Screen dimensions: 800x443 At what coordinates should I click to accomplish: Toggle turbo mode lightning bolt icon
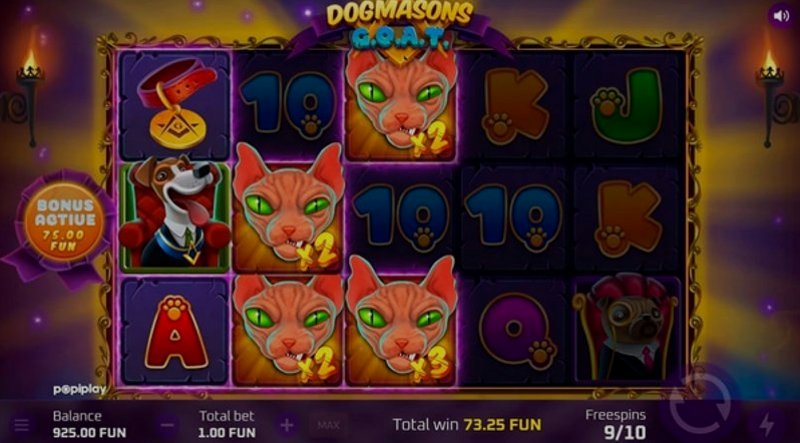[766, 424]
